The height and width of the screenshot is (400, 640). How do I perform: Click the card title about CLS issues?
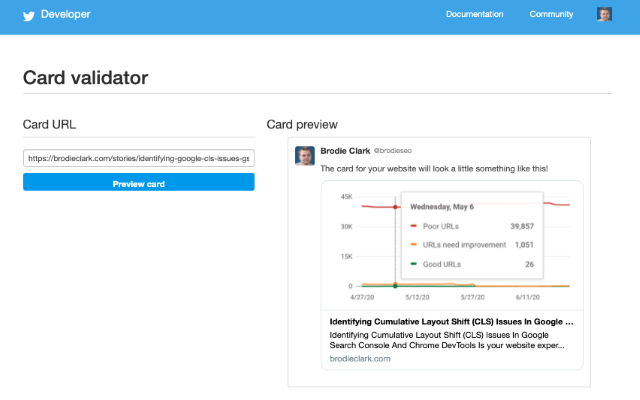click(450, 322)
